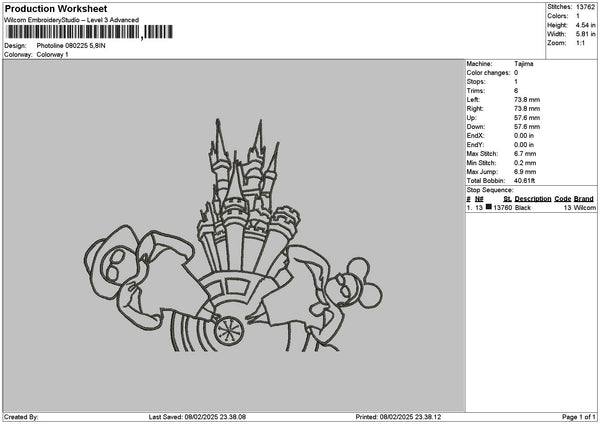Click the Wilcom brand cell

(x=585, y=208)
